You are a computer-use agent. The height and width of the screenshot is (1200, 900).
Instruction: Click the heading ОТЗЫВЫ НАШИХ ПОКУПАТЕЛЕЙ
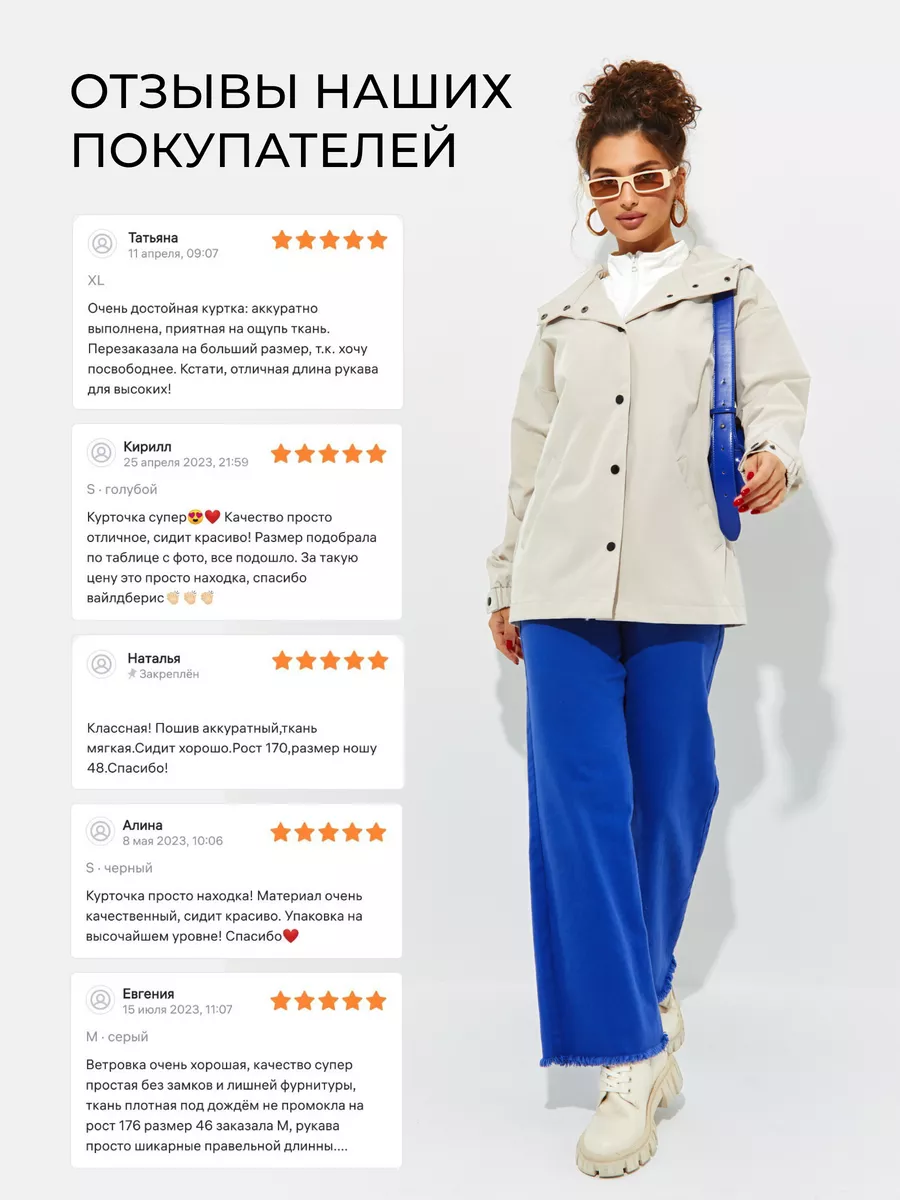click(x=291, y=120)
